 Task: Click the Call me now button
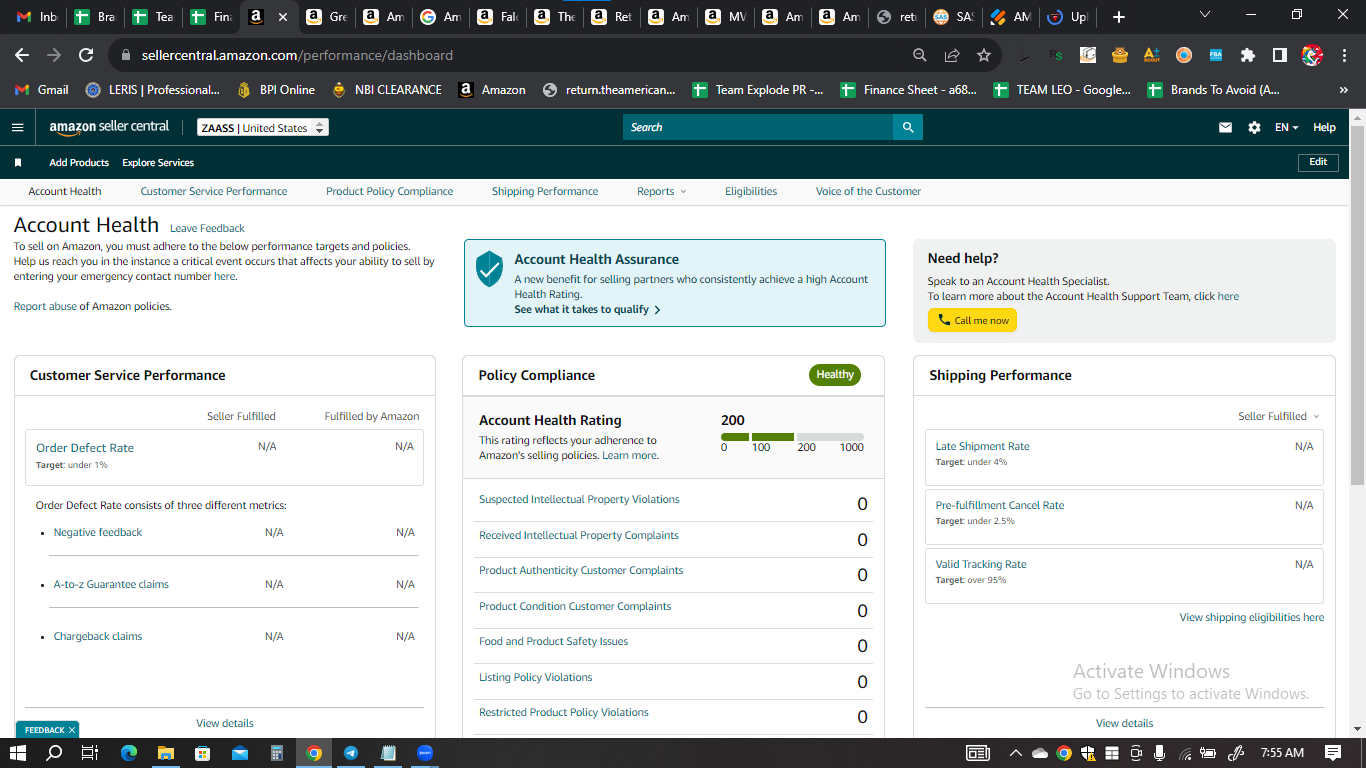(972, 320)
